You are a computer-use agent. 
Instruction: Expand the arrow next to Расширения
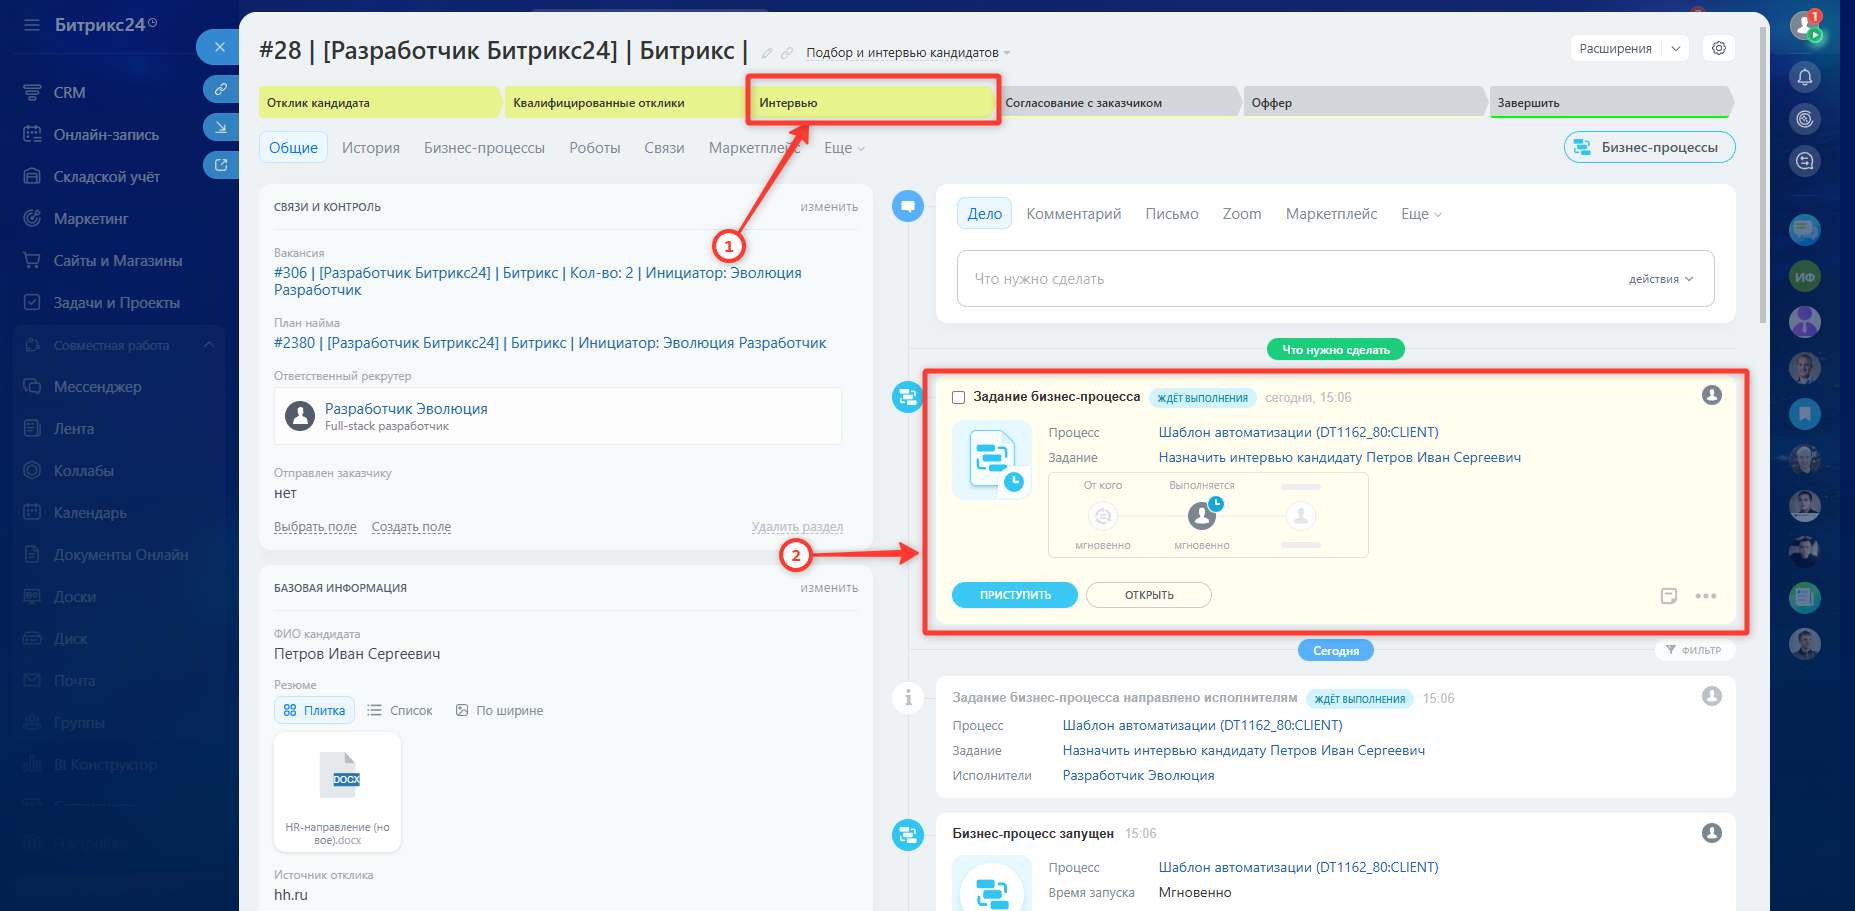pyautogui.click(x=1676, y=48)
